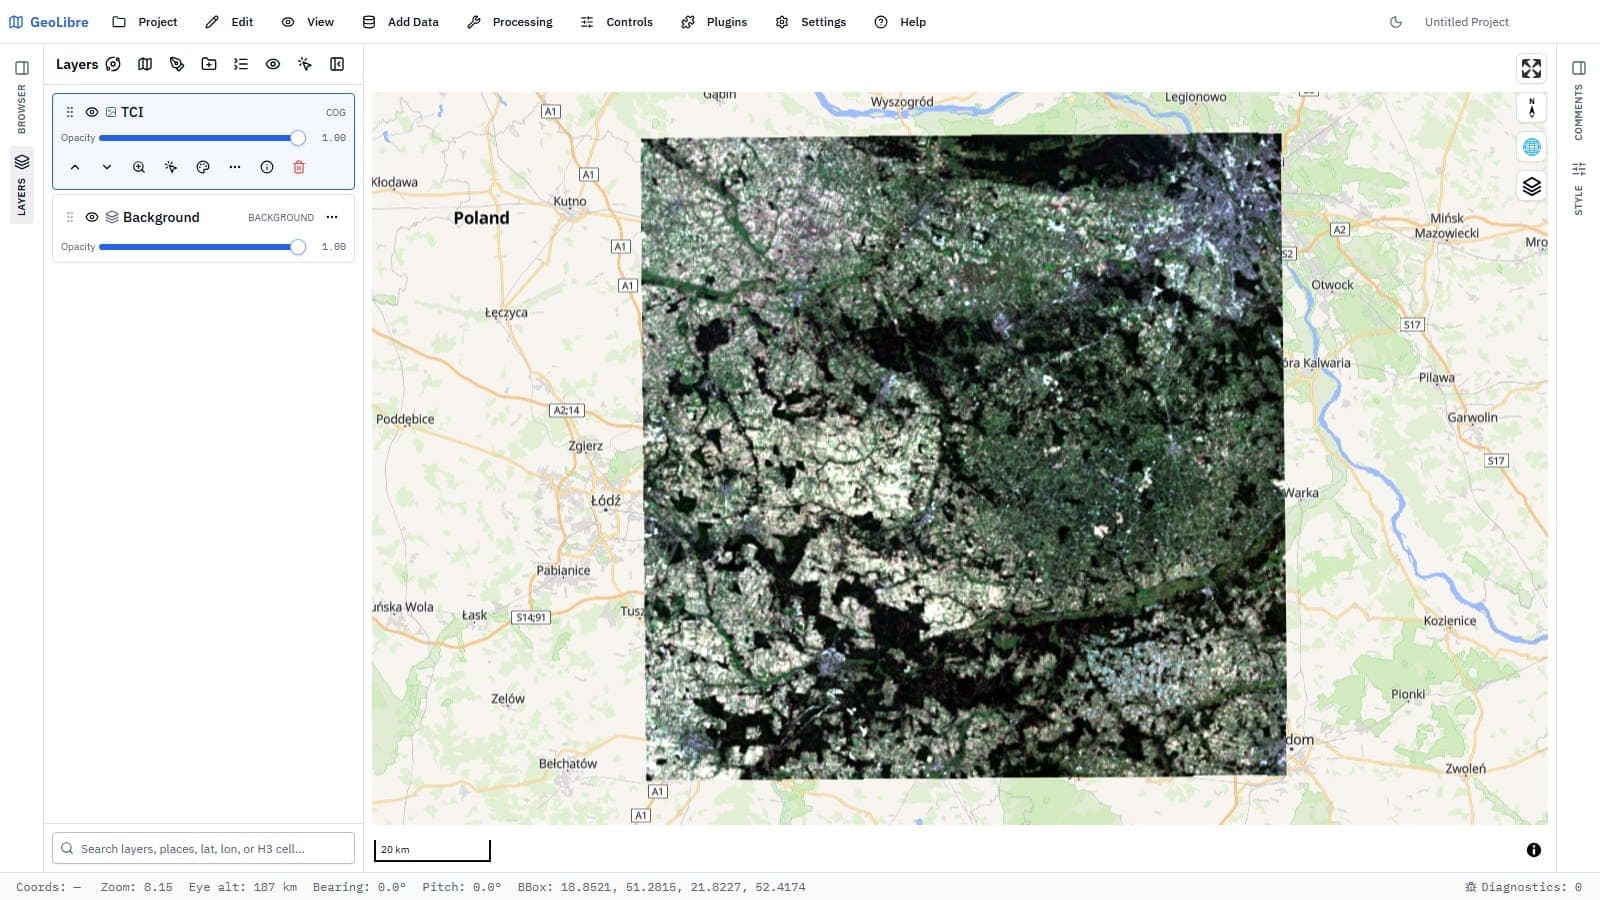Viewport: 1600px width, 900px height.
Task: Toggle dark mode with moon icon
Action: coord(1396,22)
